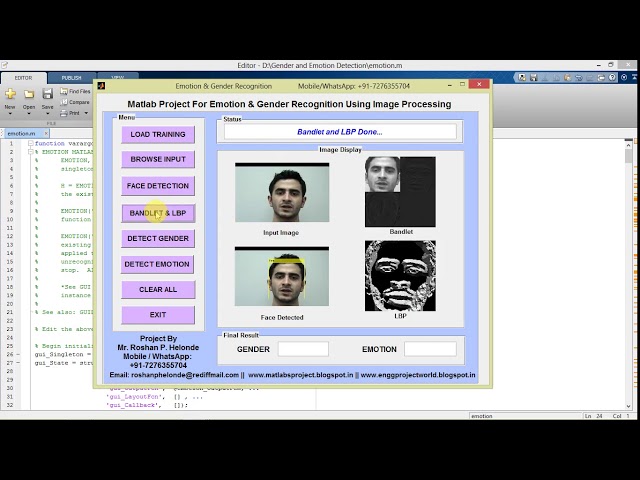Click the DETECT GENDER button
The width and height of the screenshot is (640, 480).
[x=158, y=238]
